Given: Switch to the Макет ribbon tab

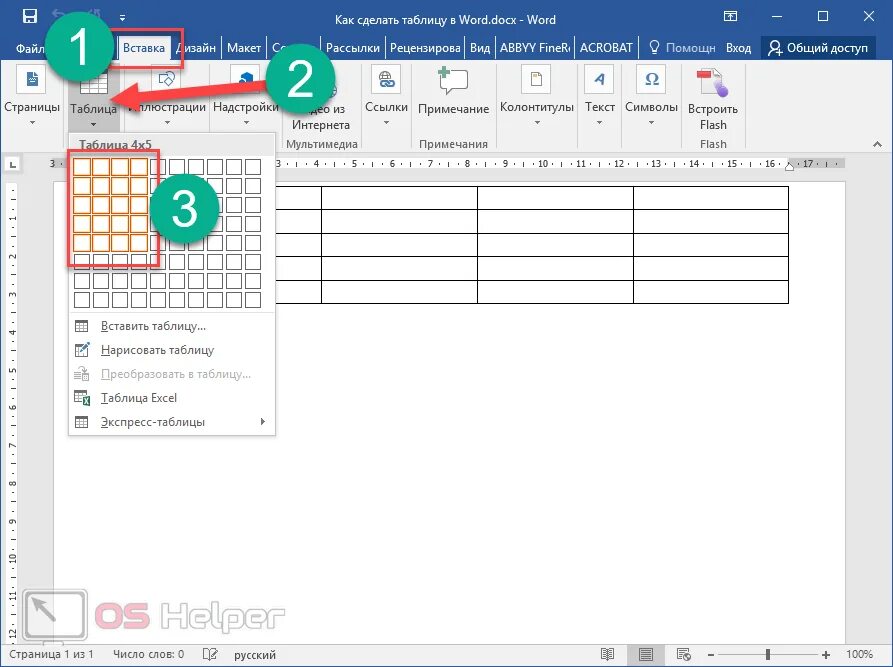Looking at the screenshot, I should coord(244,48).
